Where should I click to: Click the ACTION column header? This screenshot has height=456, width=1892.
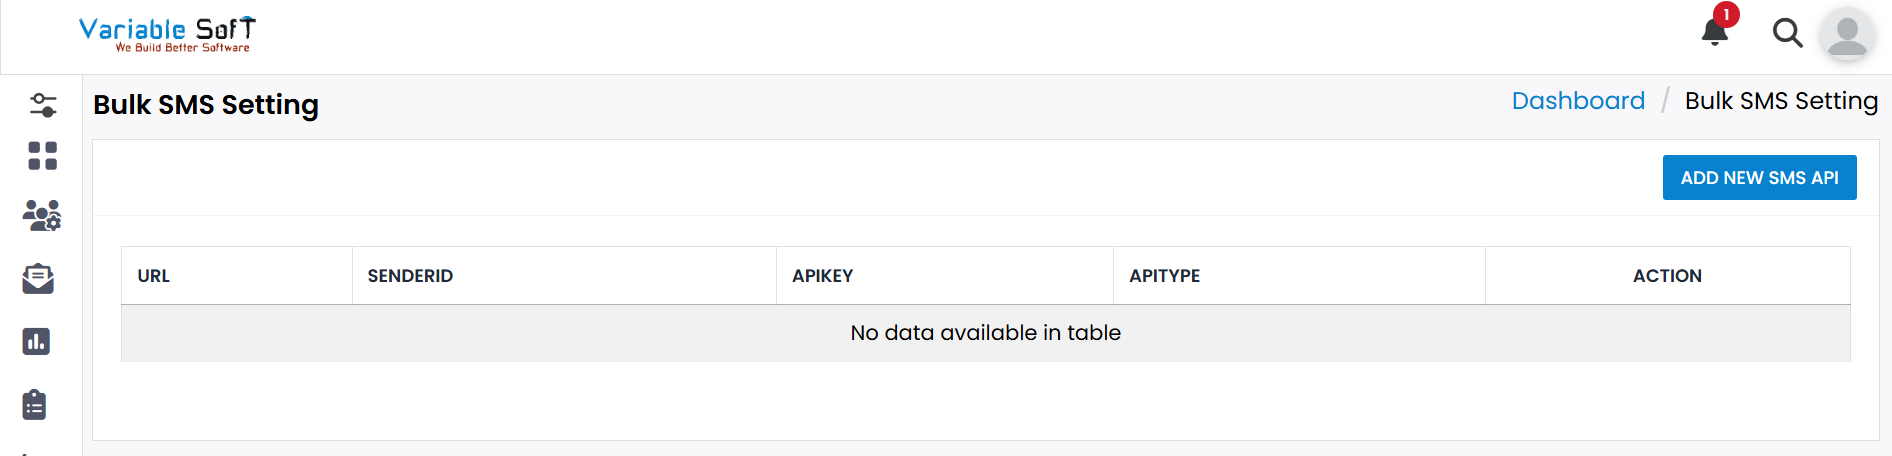coord(1667,276)
